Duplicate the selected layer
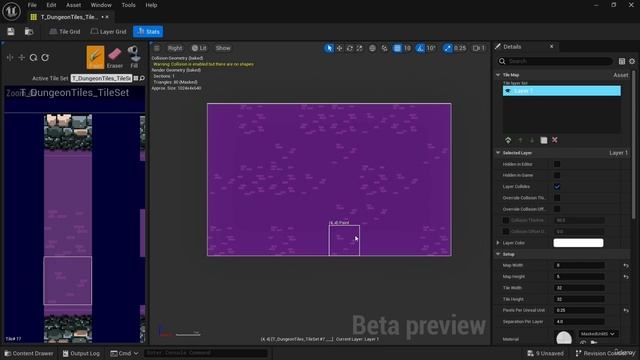640x360 pixels. [x=544, y=140]
